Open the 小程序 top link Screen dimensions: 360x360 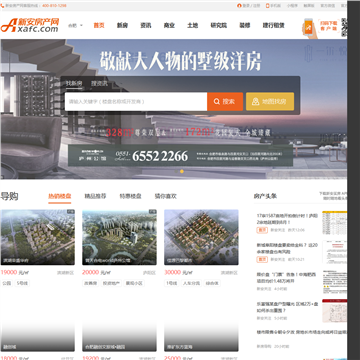coord(292,6)
